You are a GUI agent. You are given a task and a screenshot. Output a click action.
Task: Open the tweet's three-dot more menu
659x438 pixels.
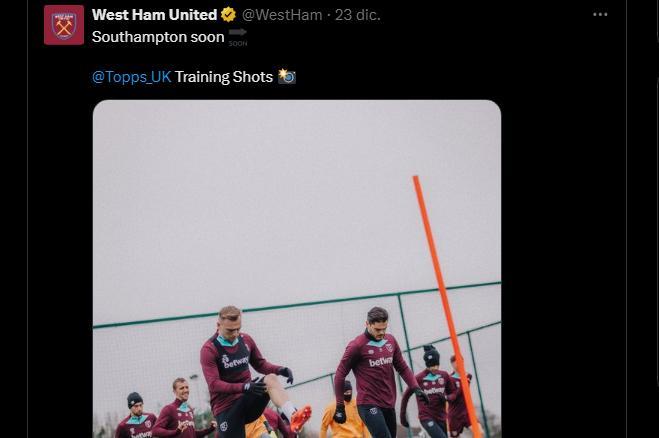click(600, 15)
